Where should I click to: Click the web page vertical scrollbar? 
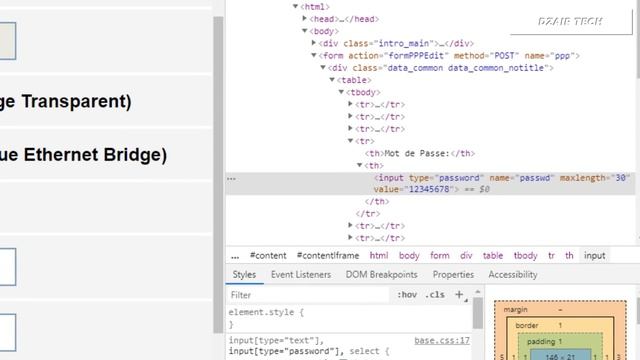218,175
